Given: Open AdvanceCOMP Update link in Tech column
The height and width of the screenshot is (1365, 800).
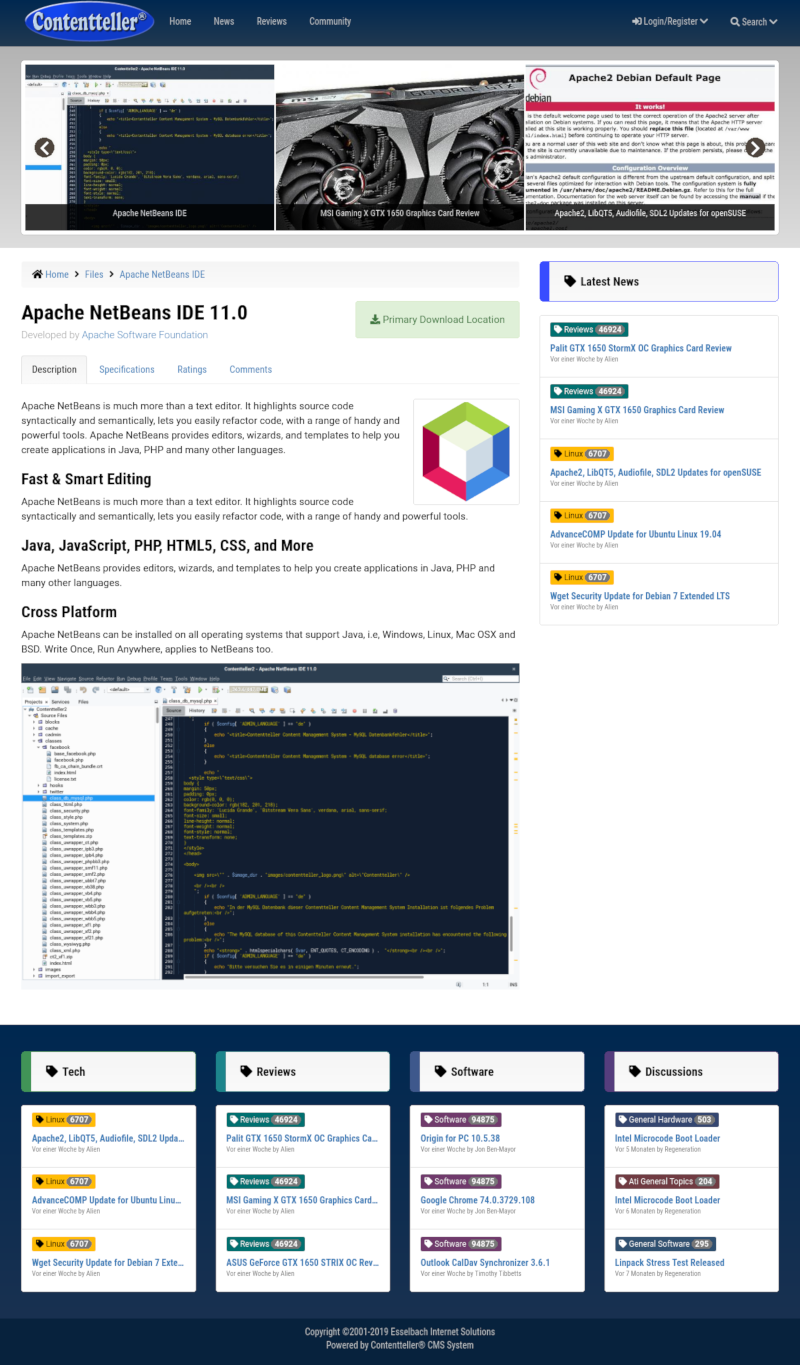Looking at the screenshot, I should tap(107, 1200).
